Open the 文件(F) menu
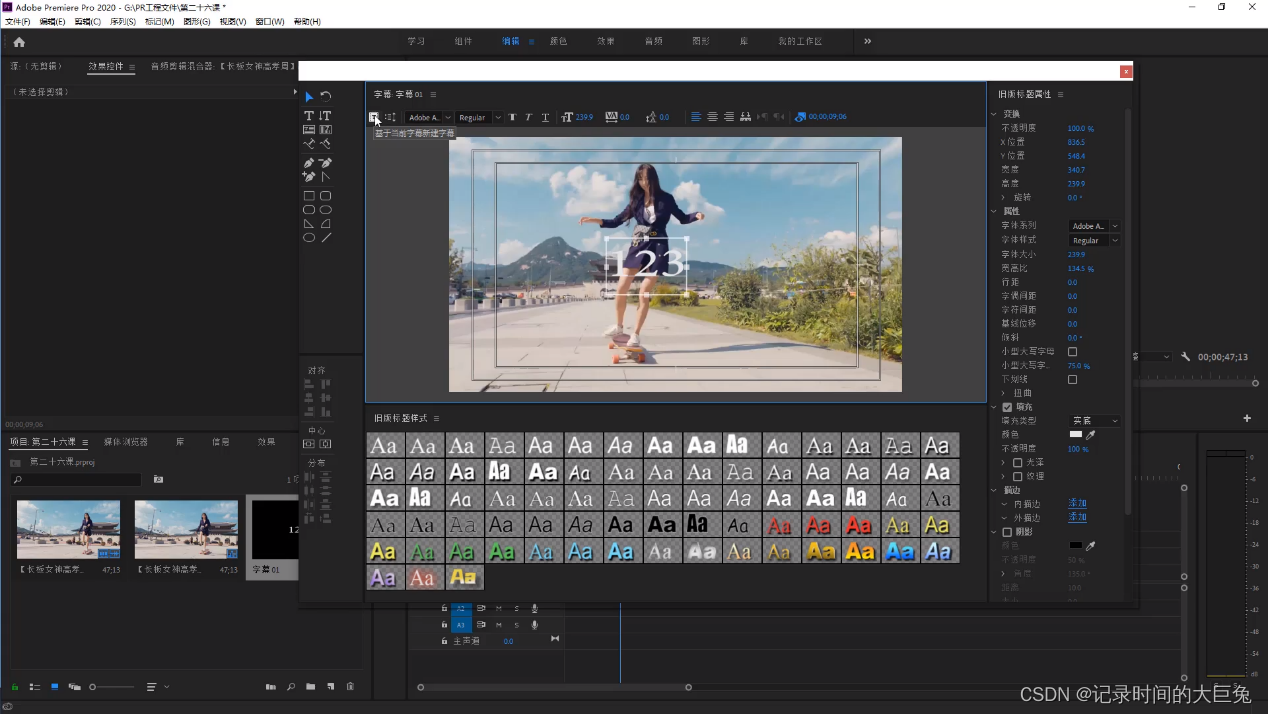This screenshot has width=1268, height=714. tap(18, 21)
